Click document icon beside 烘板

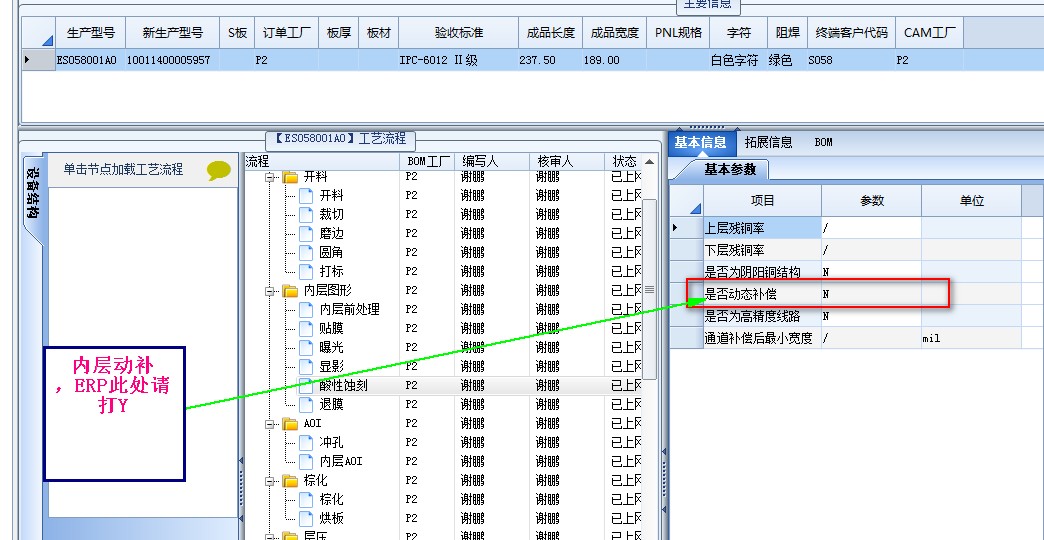coord(306,518)
